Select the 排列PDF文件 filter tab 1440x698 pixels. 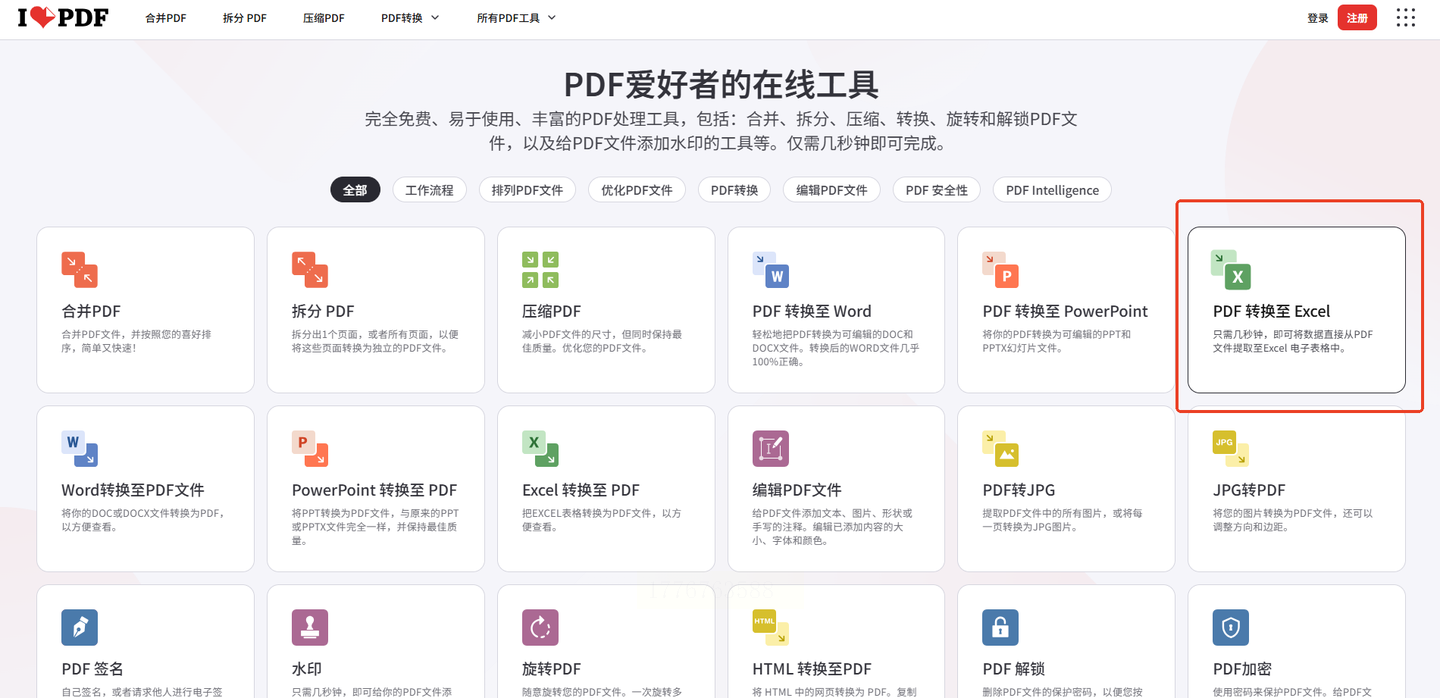(x=527, y=190)
